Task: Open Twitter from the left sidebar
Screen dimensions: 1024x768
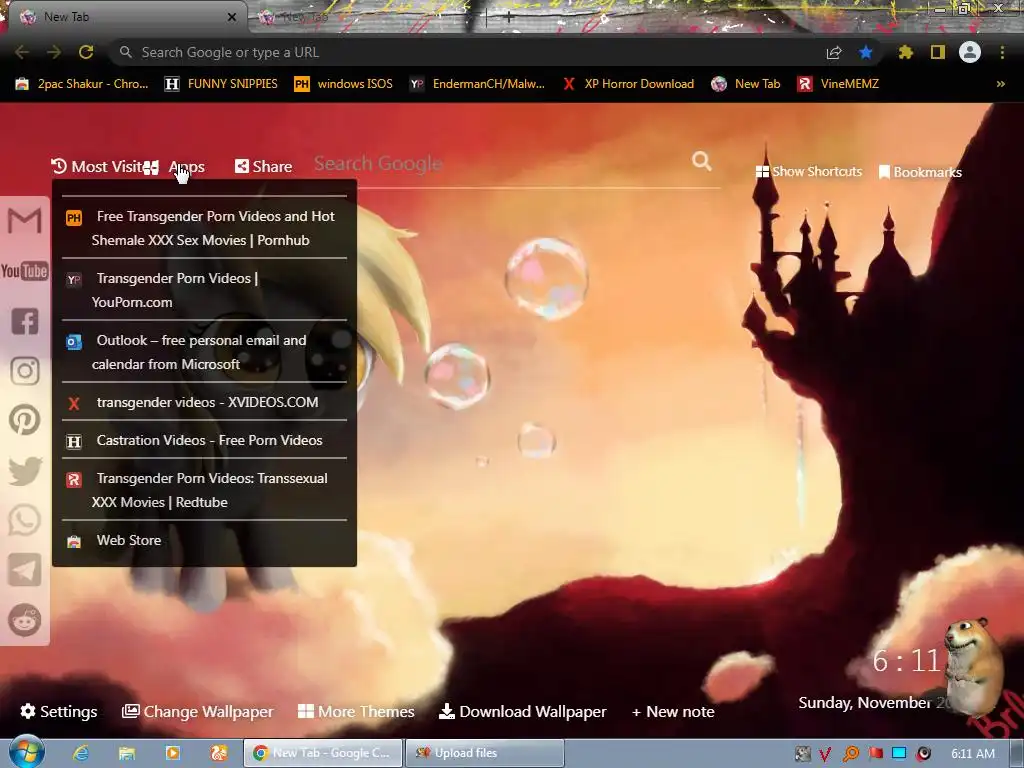Action: (x=25, y=471)
